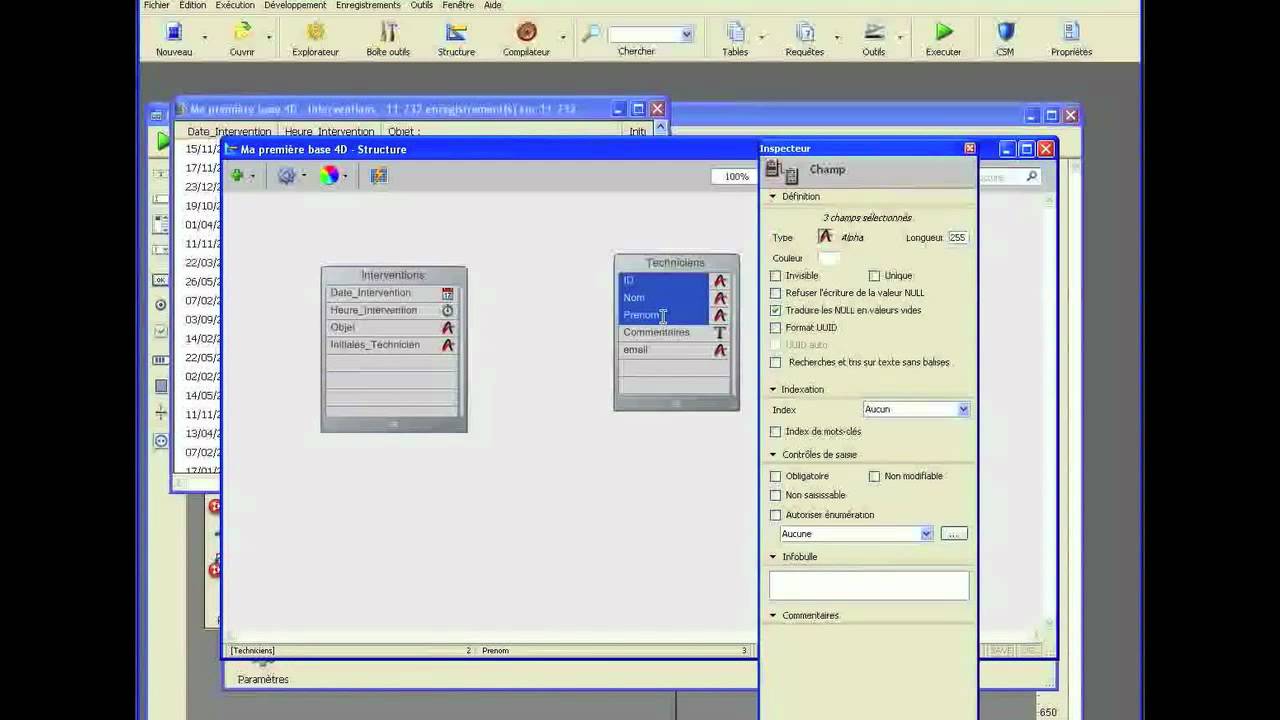
Task: Collapse the Définition section
Action: (773, 196)
